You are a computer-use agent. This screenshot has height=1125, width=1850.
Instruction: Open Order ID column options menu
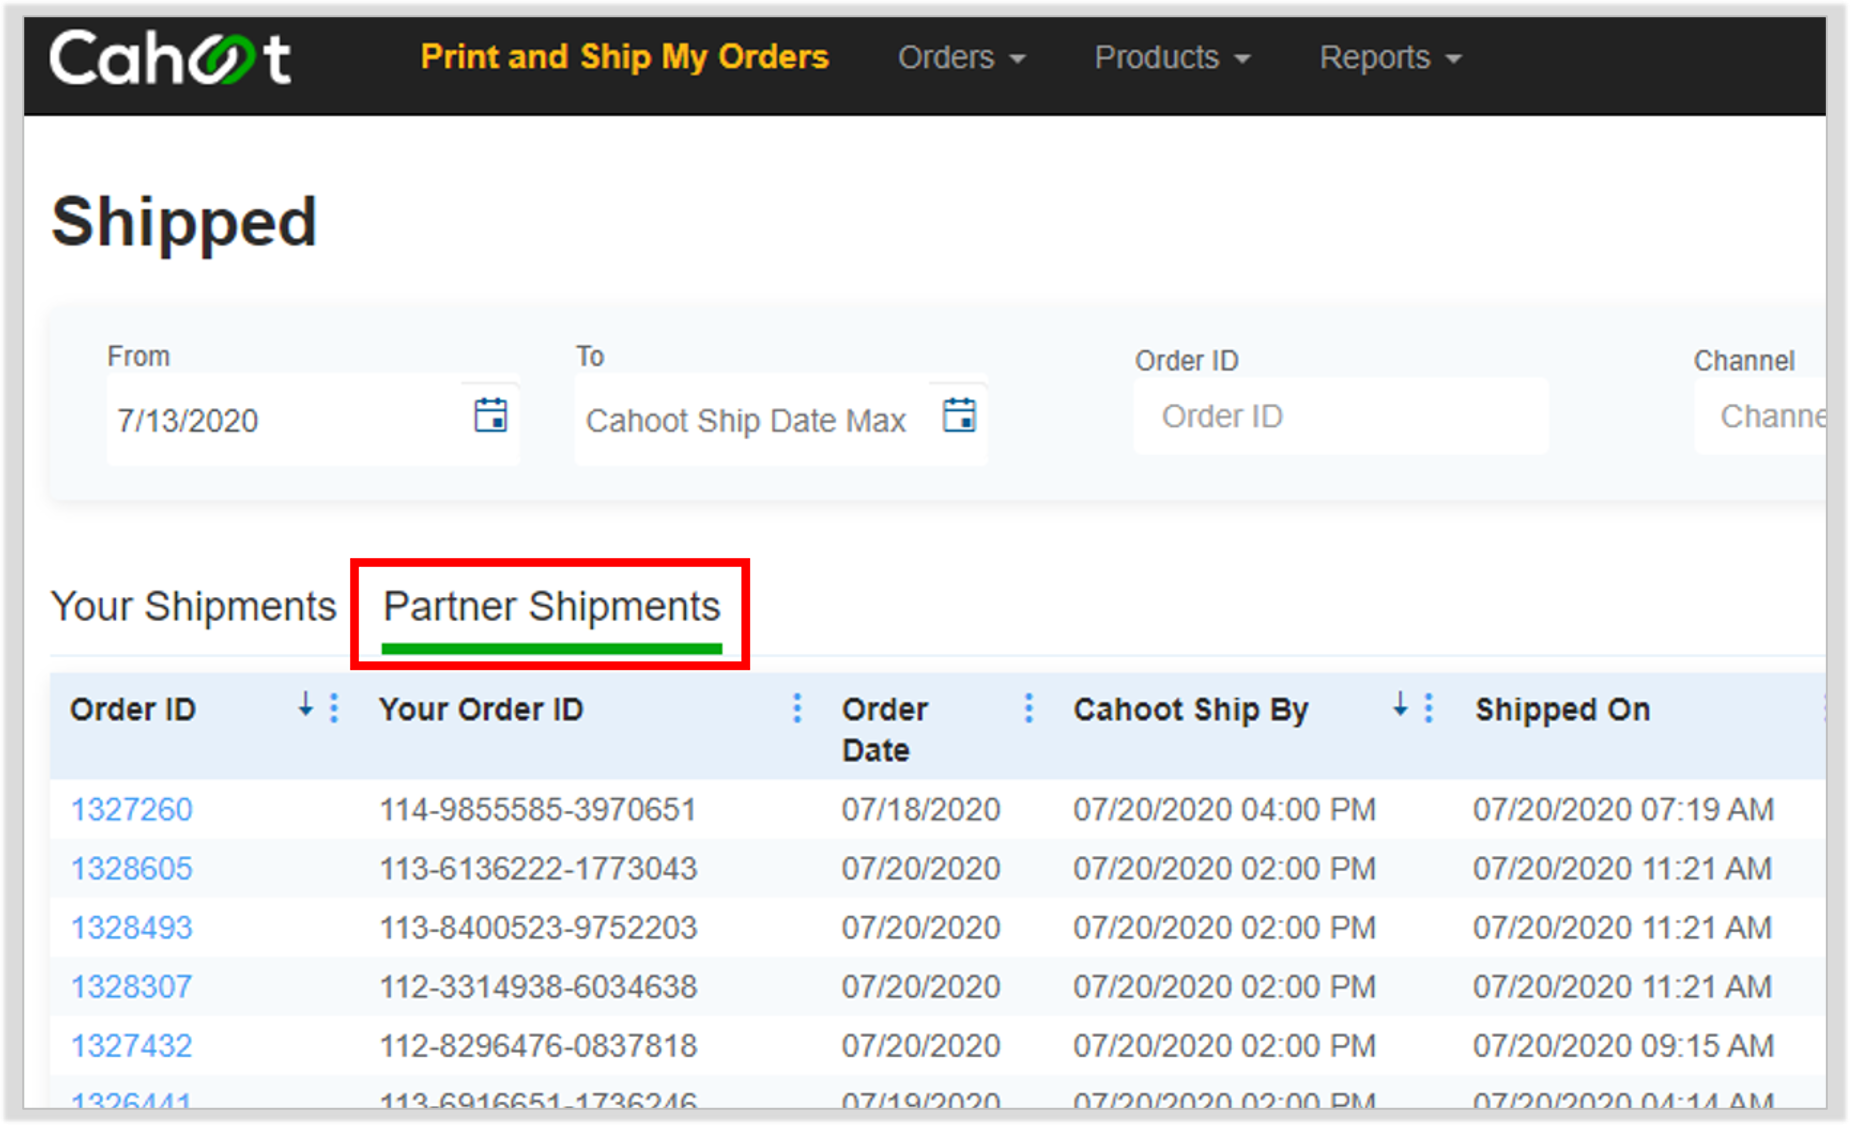[x=334, y=708]
